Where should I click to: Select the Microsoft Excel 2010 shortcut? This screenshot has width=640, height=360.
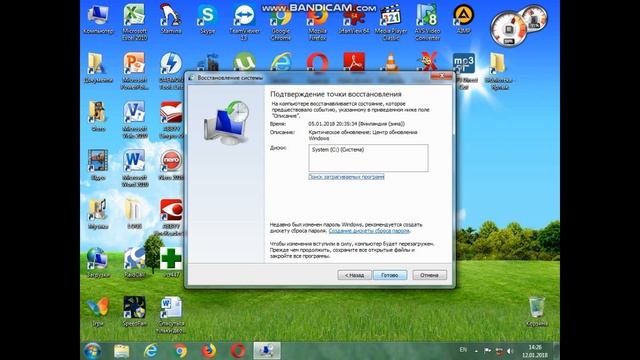pyautogui.click(x=134, y=22)
